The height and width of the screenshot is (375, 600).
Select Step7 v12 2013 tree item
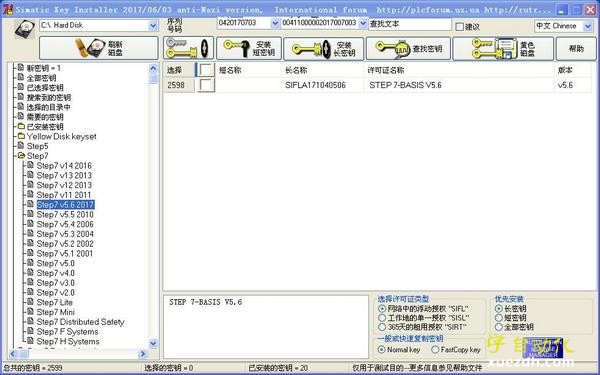coord(64,185)
